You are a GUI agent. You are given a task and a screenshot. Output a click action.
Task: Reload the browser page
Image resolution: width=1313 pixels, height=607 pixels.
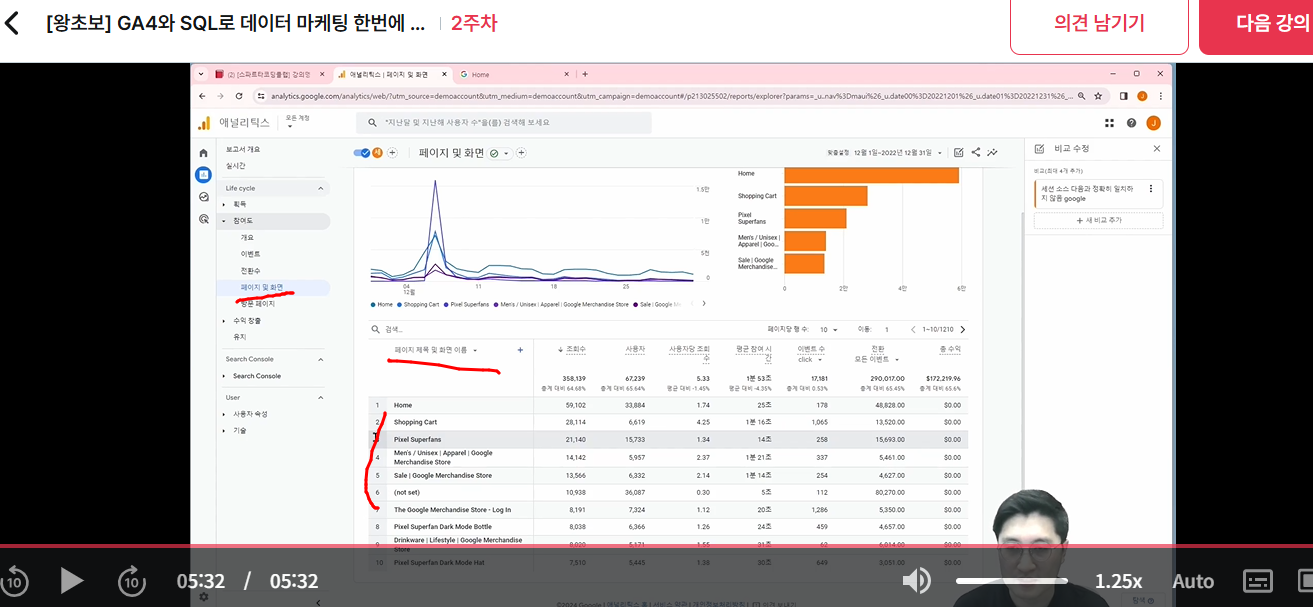tap(239, 96)
